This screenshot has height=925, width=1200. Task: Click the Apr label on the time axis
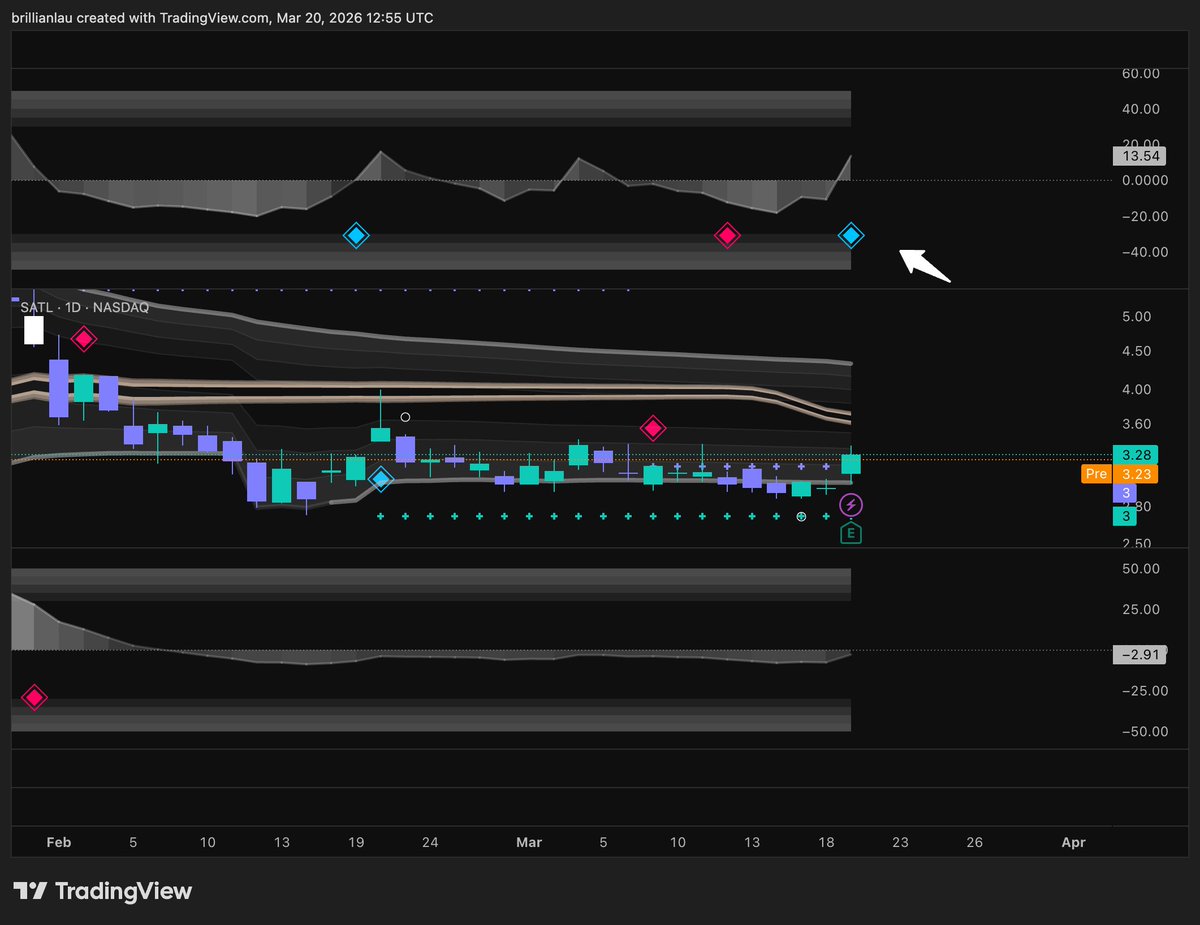coord(1073,843)
